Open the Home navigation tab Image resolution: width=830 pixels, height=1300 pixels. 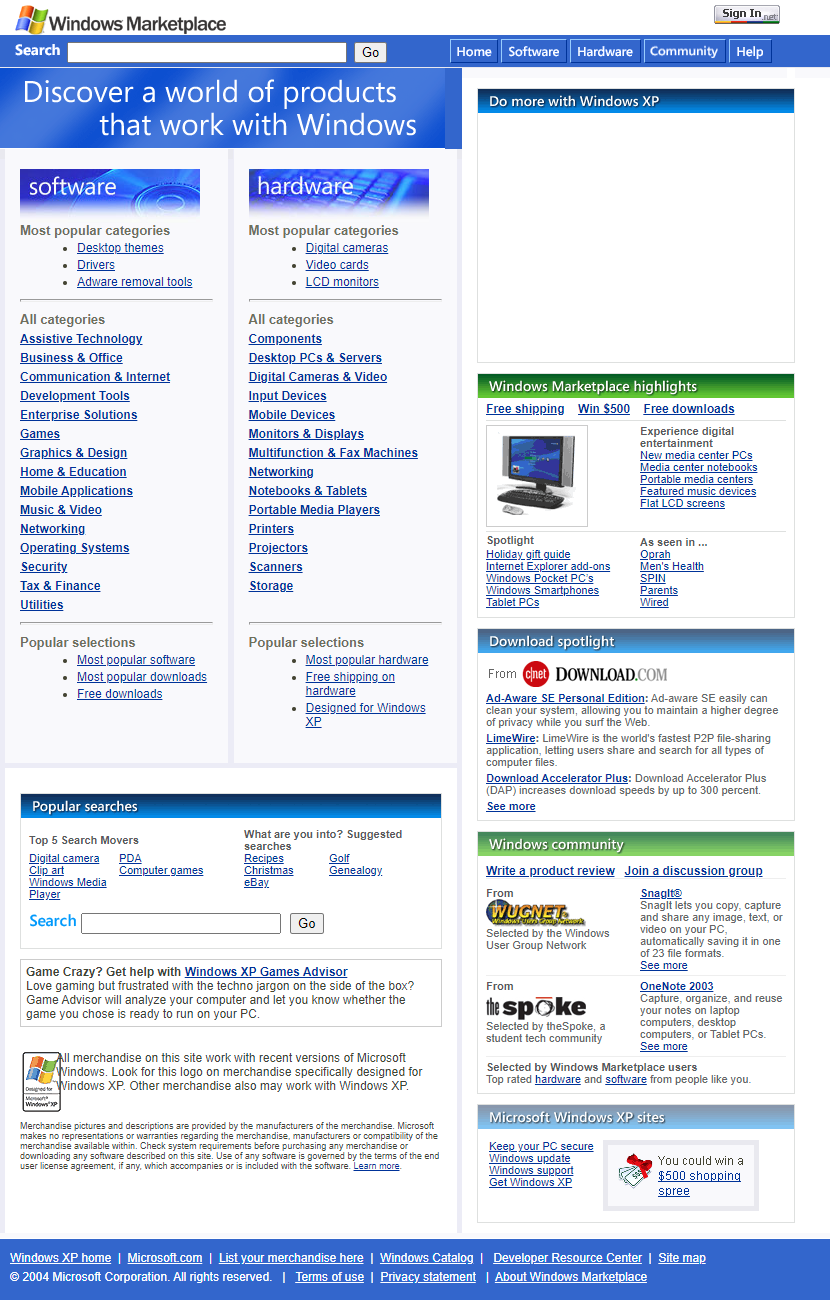click(x=474, y=51)
